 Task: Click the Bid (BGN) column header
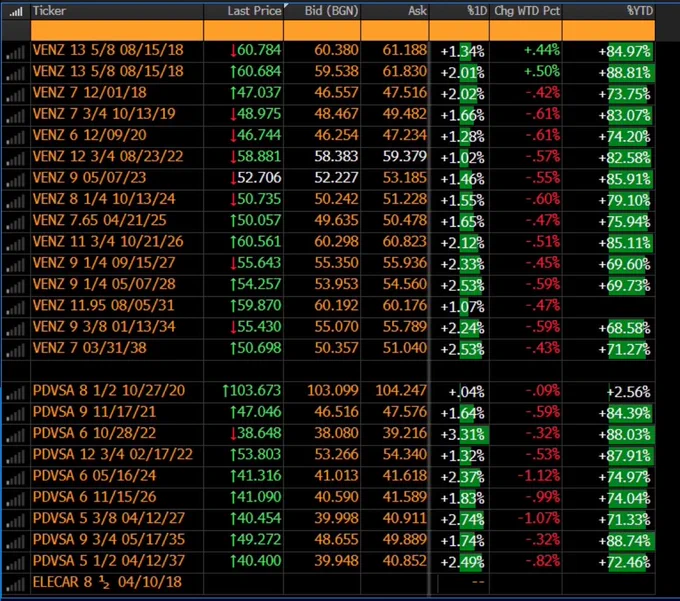pos(322,11)
